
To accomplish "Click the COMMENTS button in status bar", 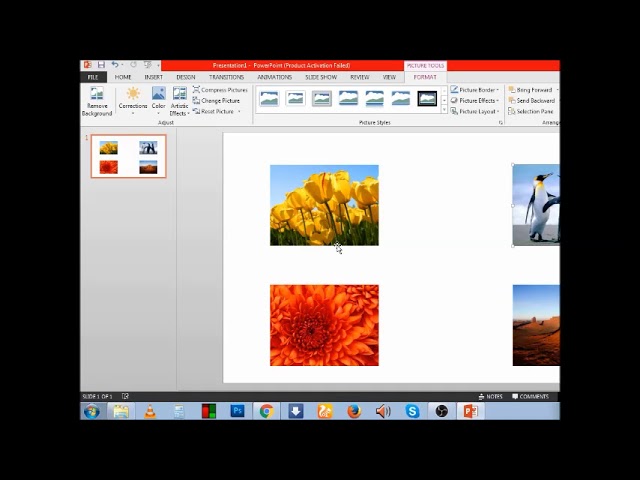I will [531, 396].
